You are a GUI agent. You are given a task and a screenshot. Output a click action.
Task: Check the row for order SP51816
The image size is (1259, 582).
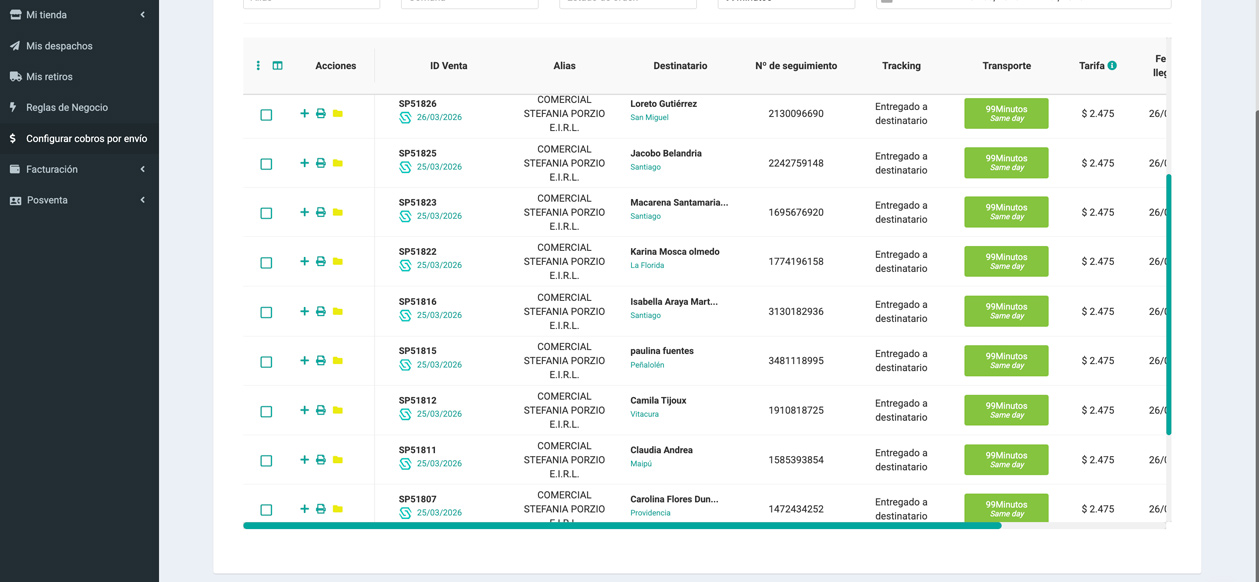[266, 312]
